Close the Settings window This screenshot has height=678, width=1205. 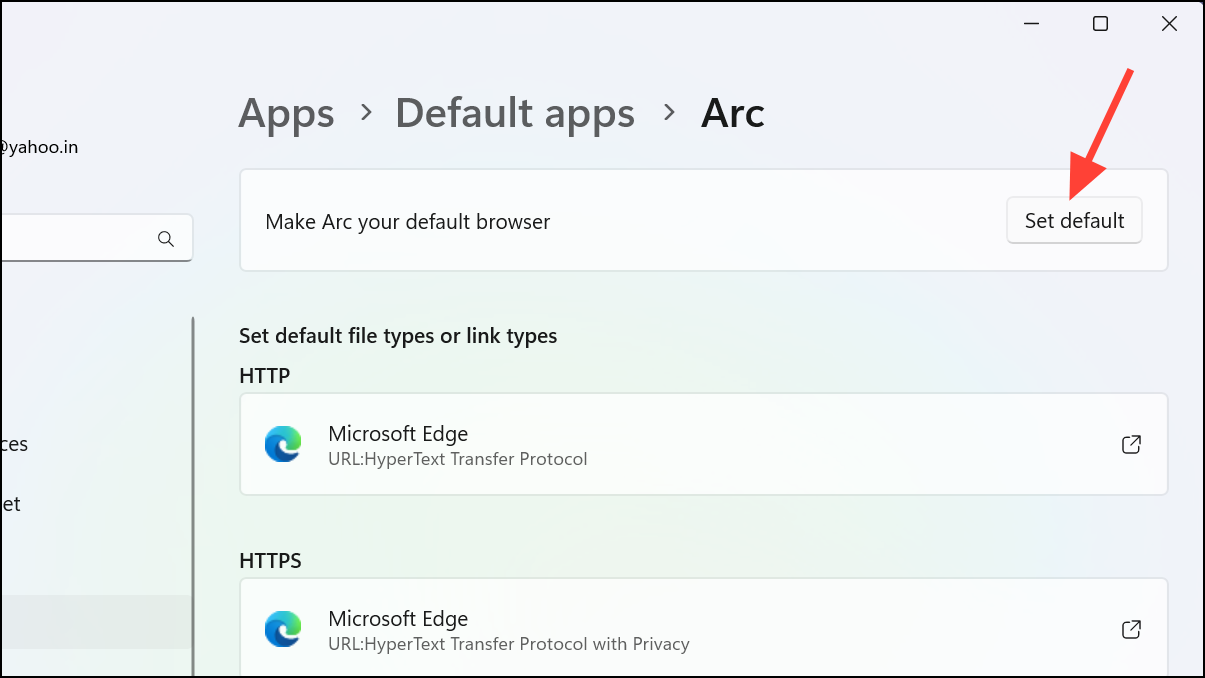pyautogui.click(x=1169, y=24)
